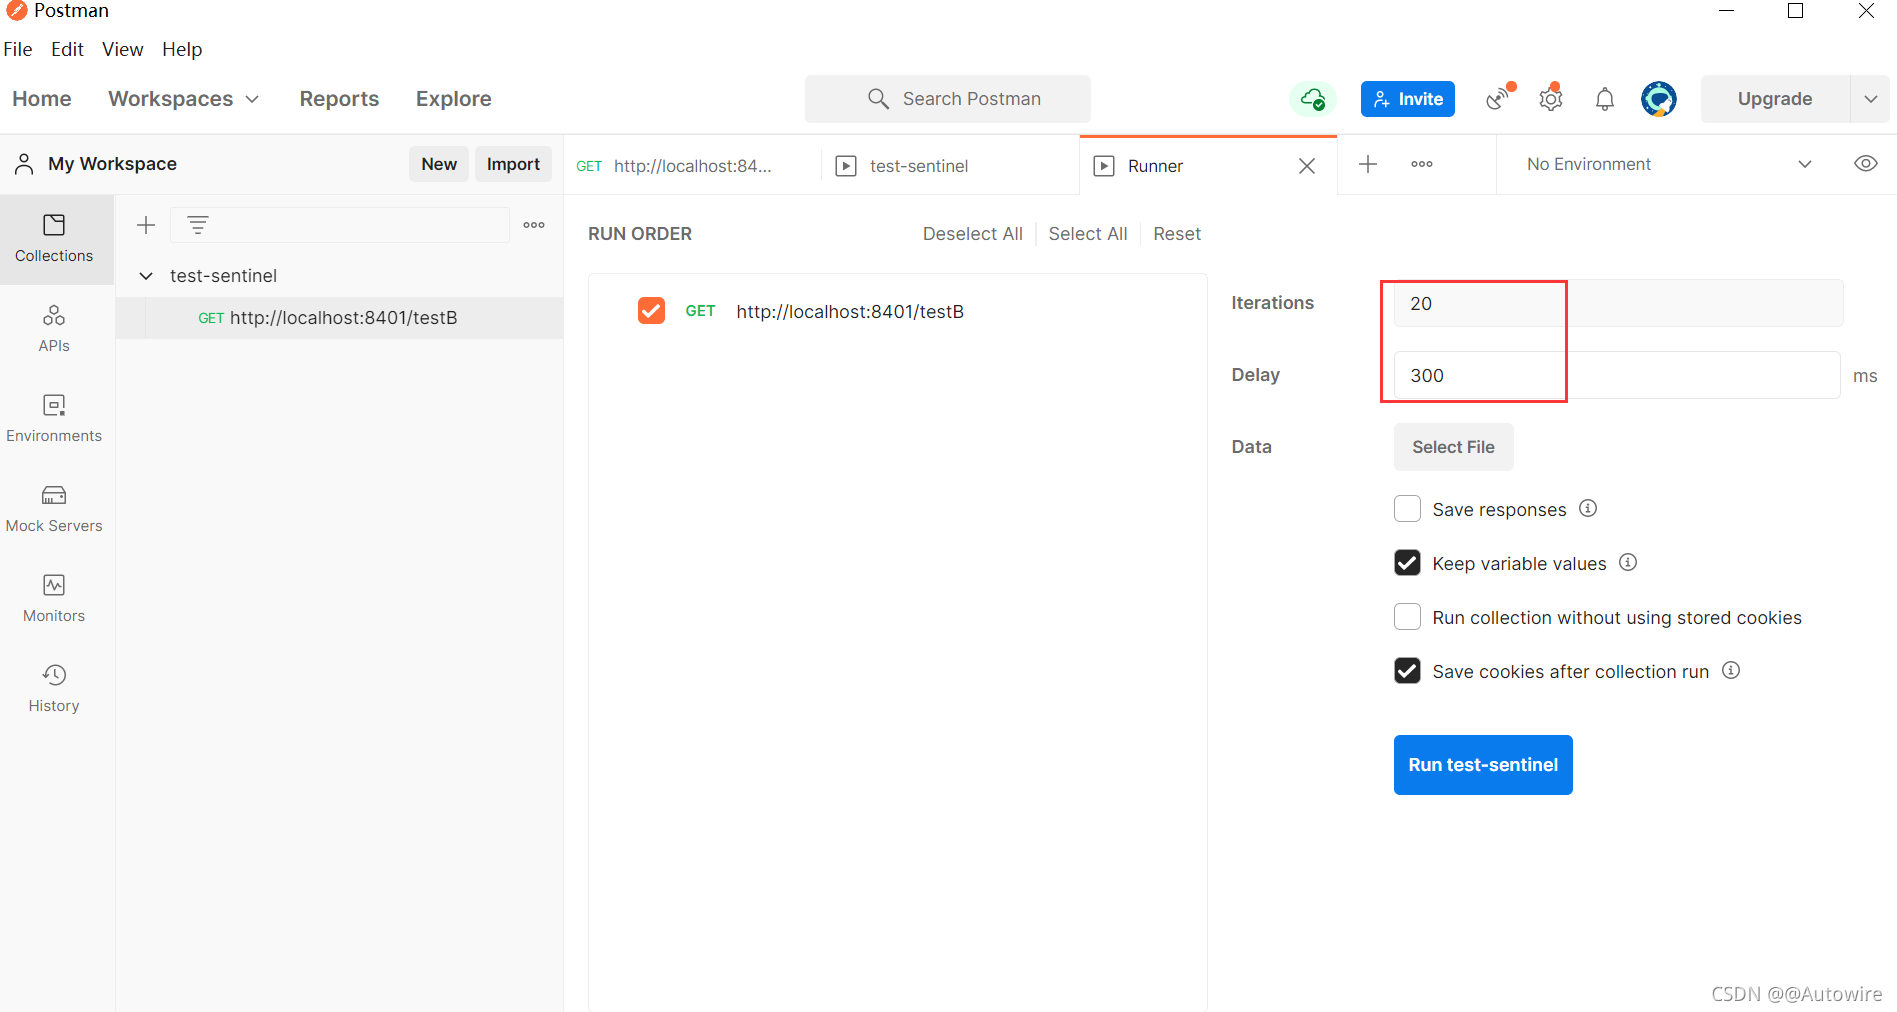Open the Mock Servers sidebar panel
Screen dimensions: 1897x1012
54,509
